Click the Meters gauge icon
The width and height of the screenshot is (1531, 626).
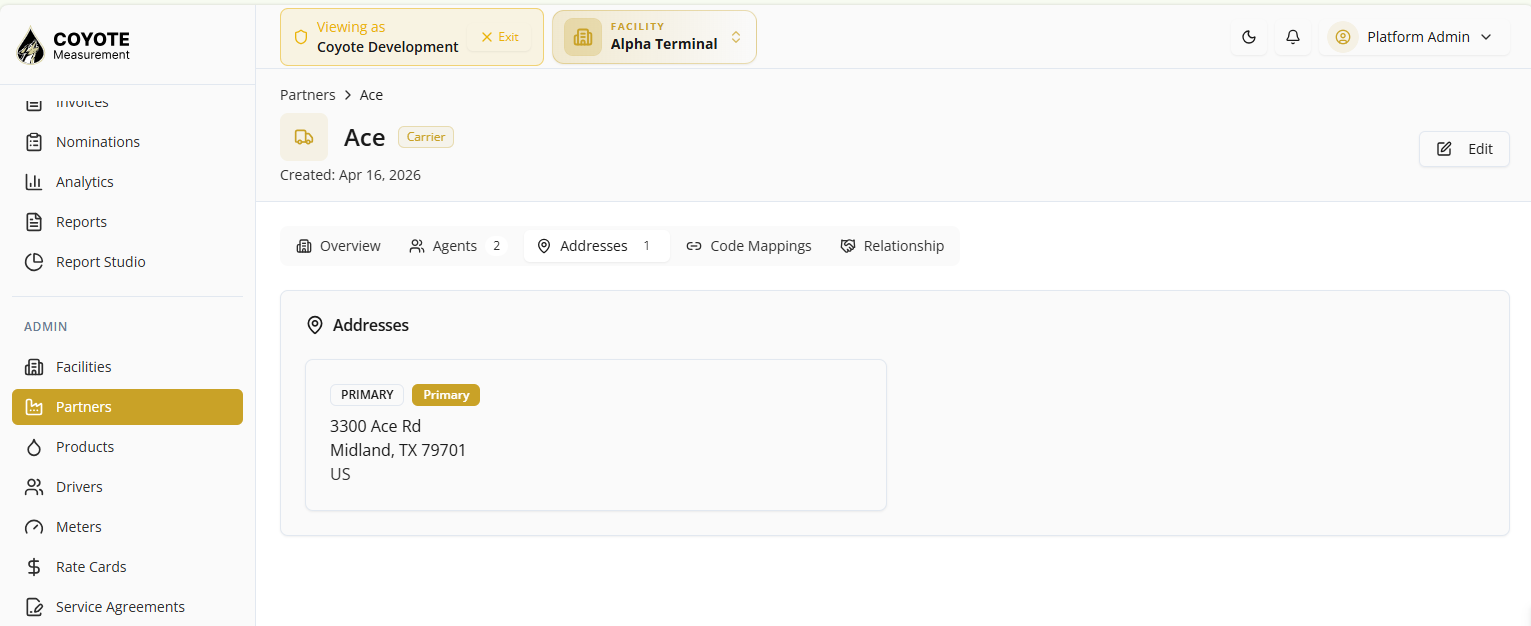(x=34, y=527)
